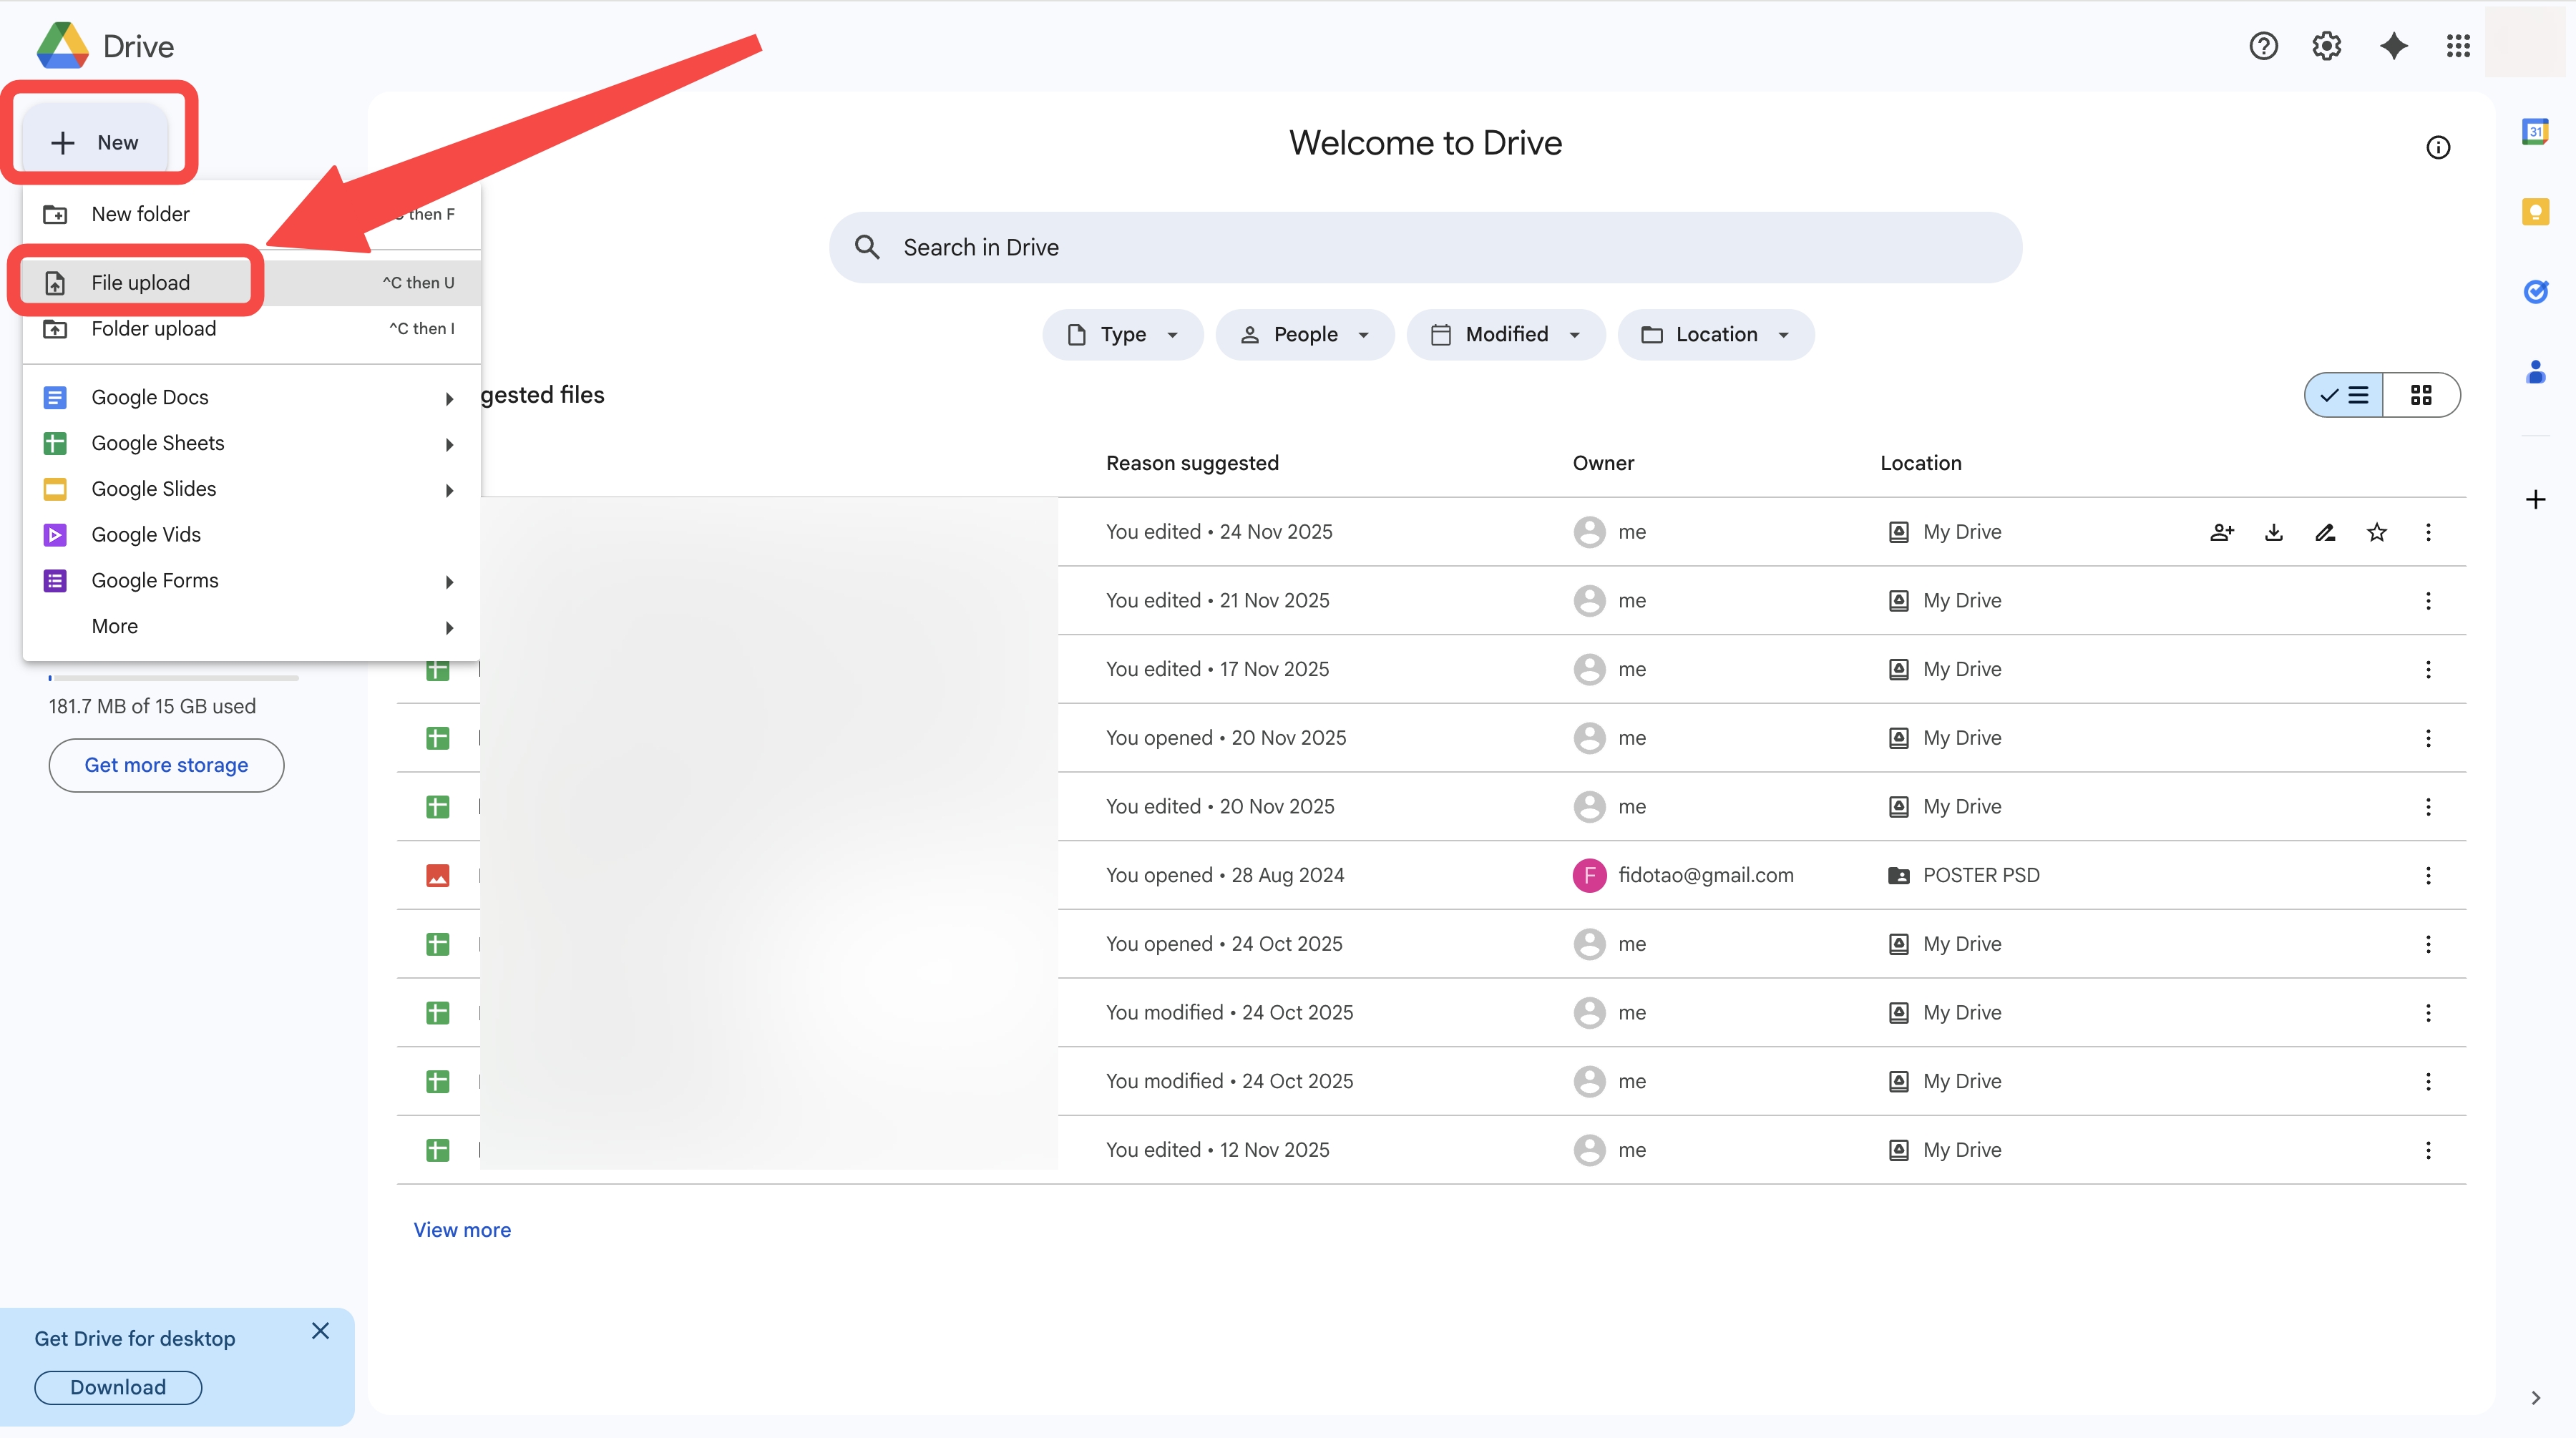This screenshot has width=2576, height=1438.
Task: Click the Help question mark icon
Action: (2263, 46)
